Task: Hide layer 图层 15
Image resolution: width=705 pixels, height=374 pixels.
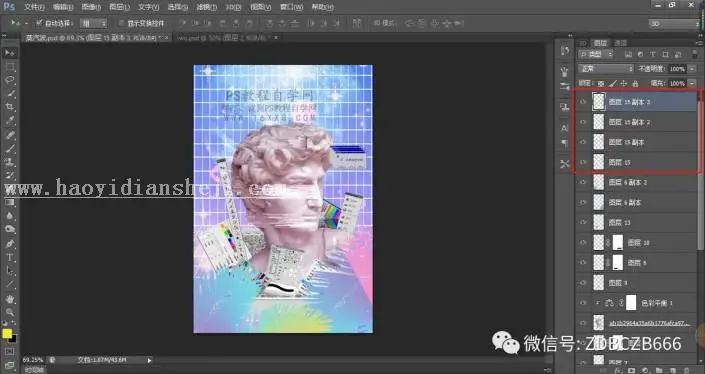Action: (583, 162)
